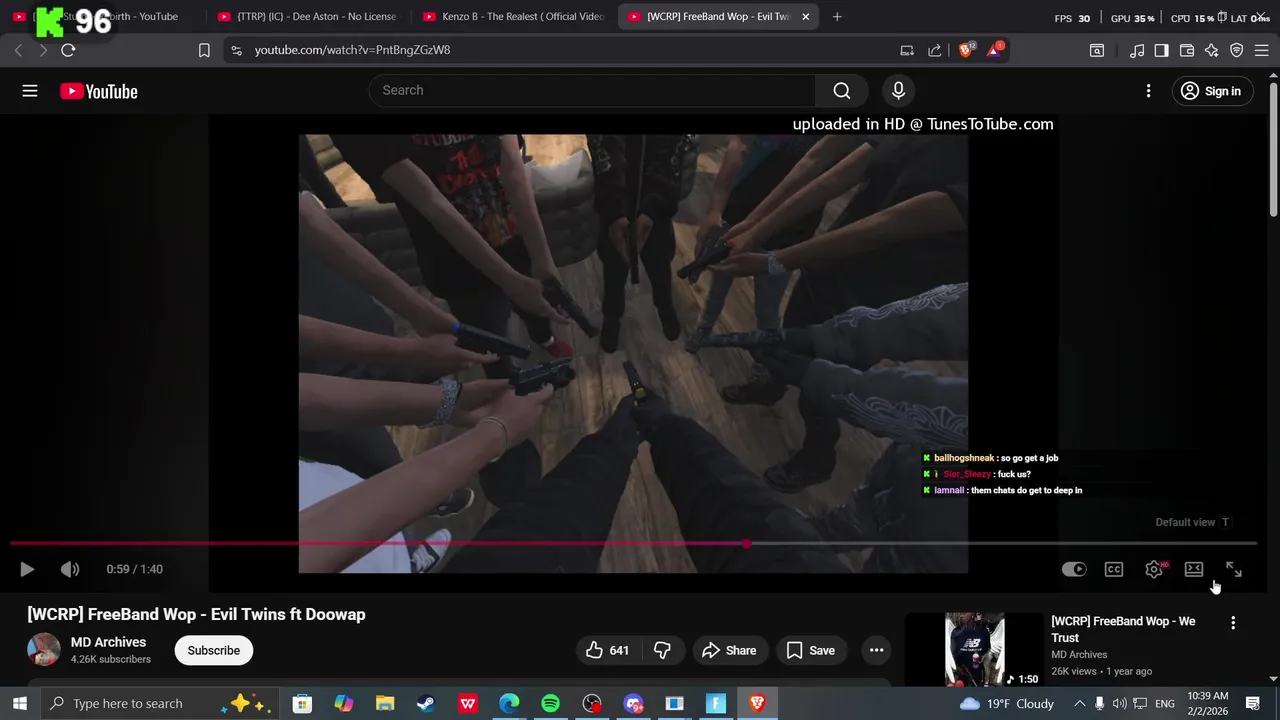Toggle the browser sidebar panel
The image size is (1280, 720).
click(1161, 50)
